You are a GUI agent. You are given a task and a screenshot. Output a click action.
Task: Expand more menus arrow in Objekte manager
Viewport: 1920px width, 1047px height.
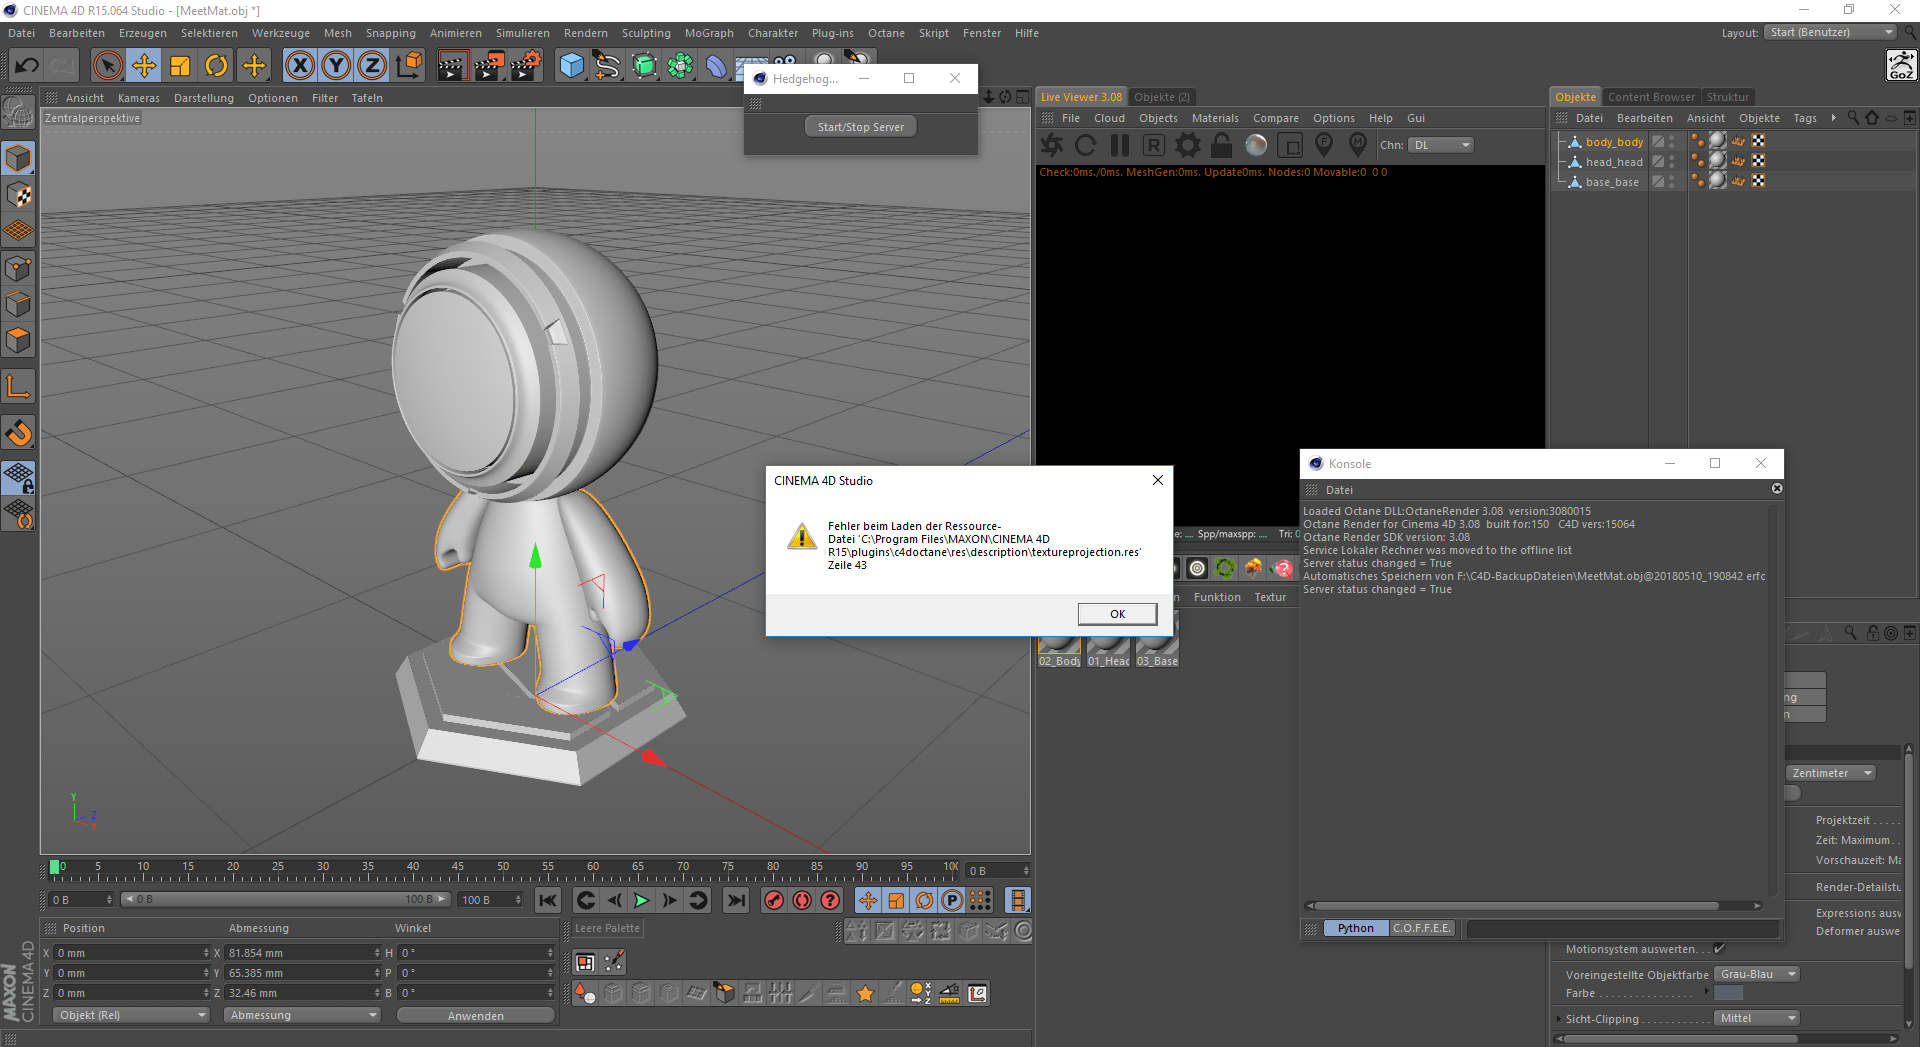click(1833, 118)
